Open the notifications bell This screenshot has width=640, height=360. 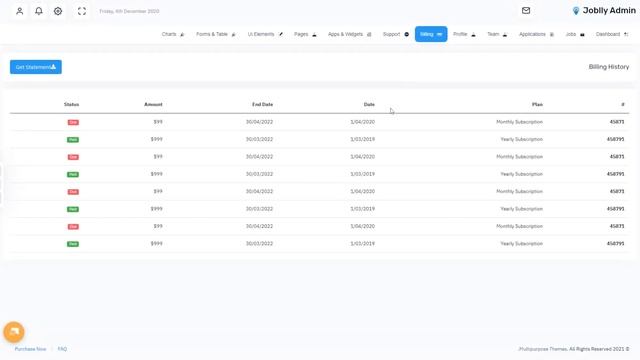point(39,11)
